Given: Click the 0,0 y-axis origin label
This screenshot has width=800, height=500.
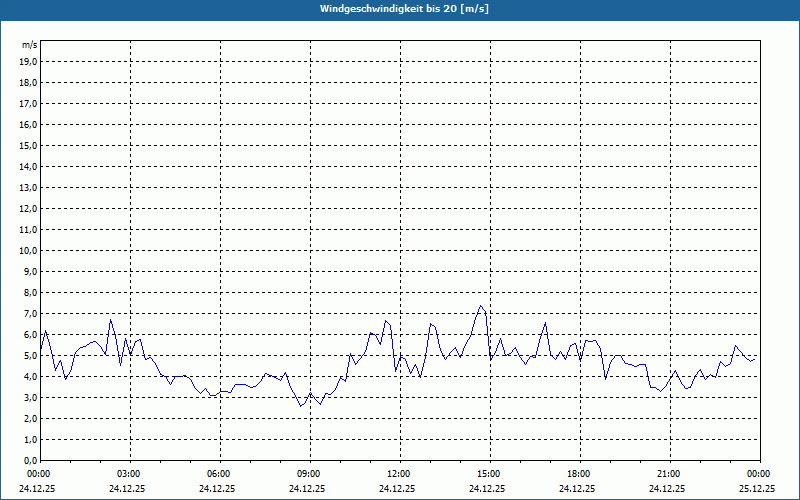Looking at the screenshot, I should tap(29, 460).
